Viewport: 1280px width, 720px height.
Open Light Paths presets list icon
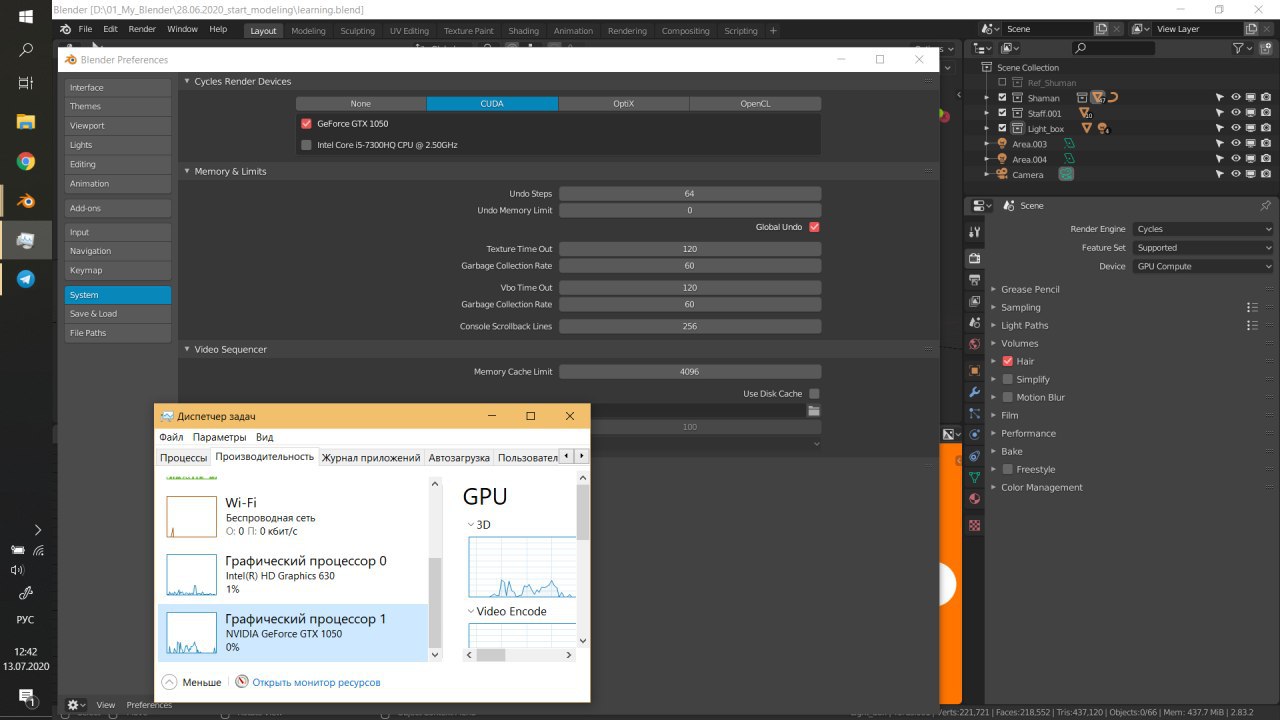coord(1252,325)
